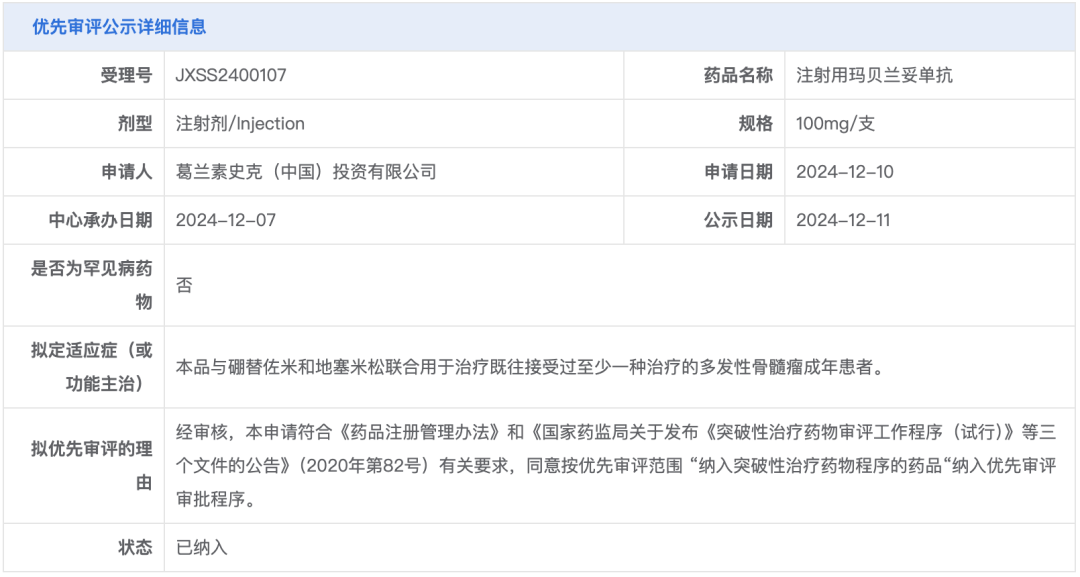
Task: Click the 申请人 field label
Action: pyautogui.click(x=126, y=172)
